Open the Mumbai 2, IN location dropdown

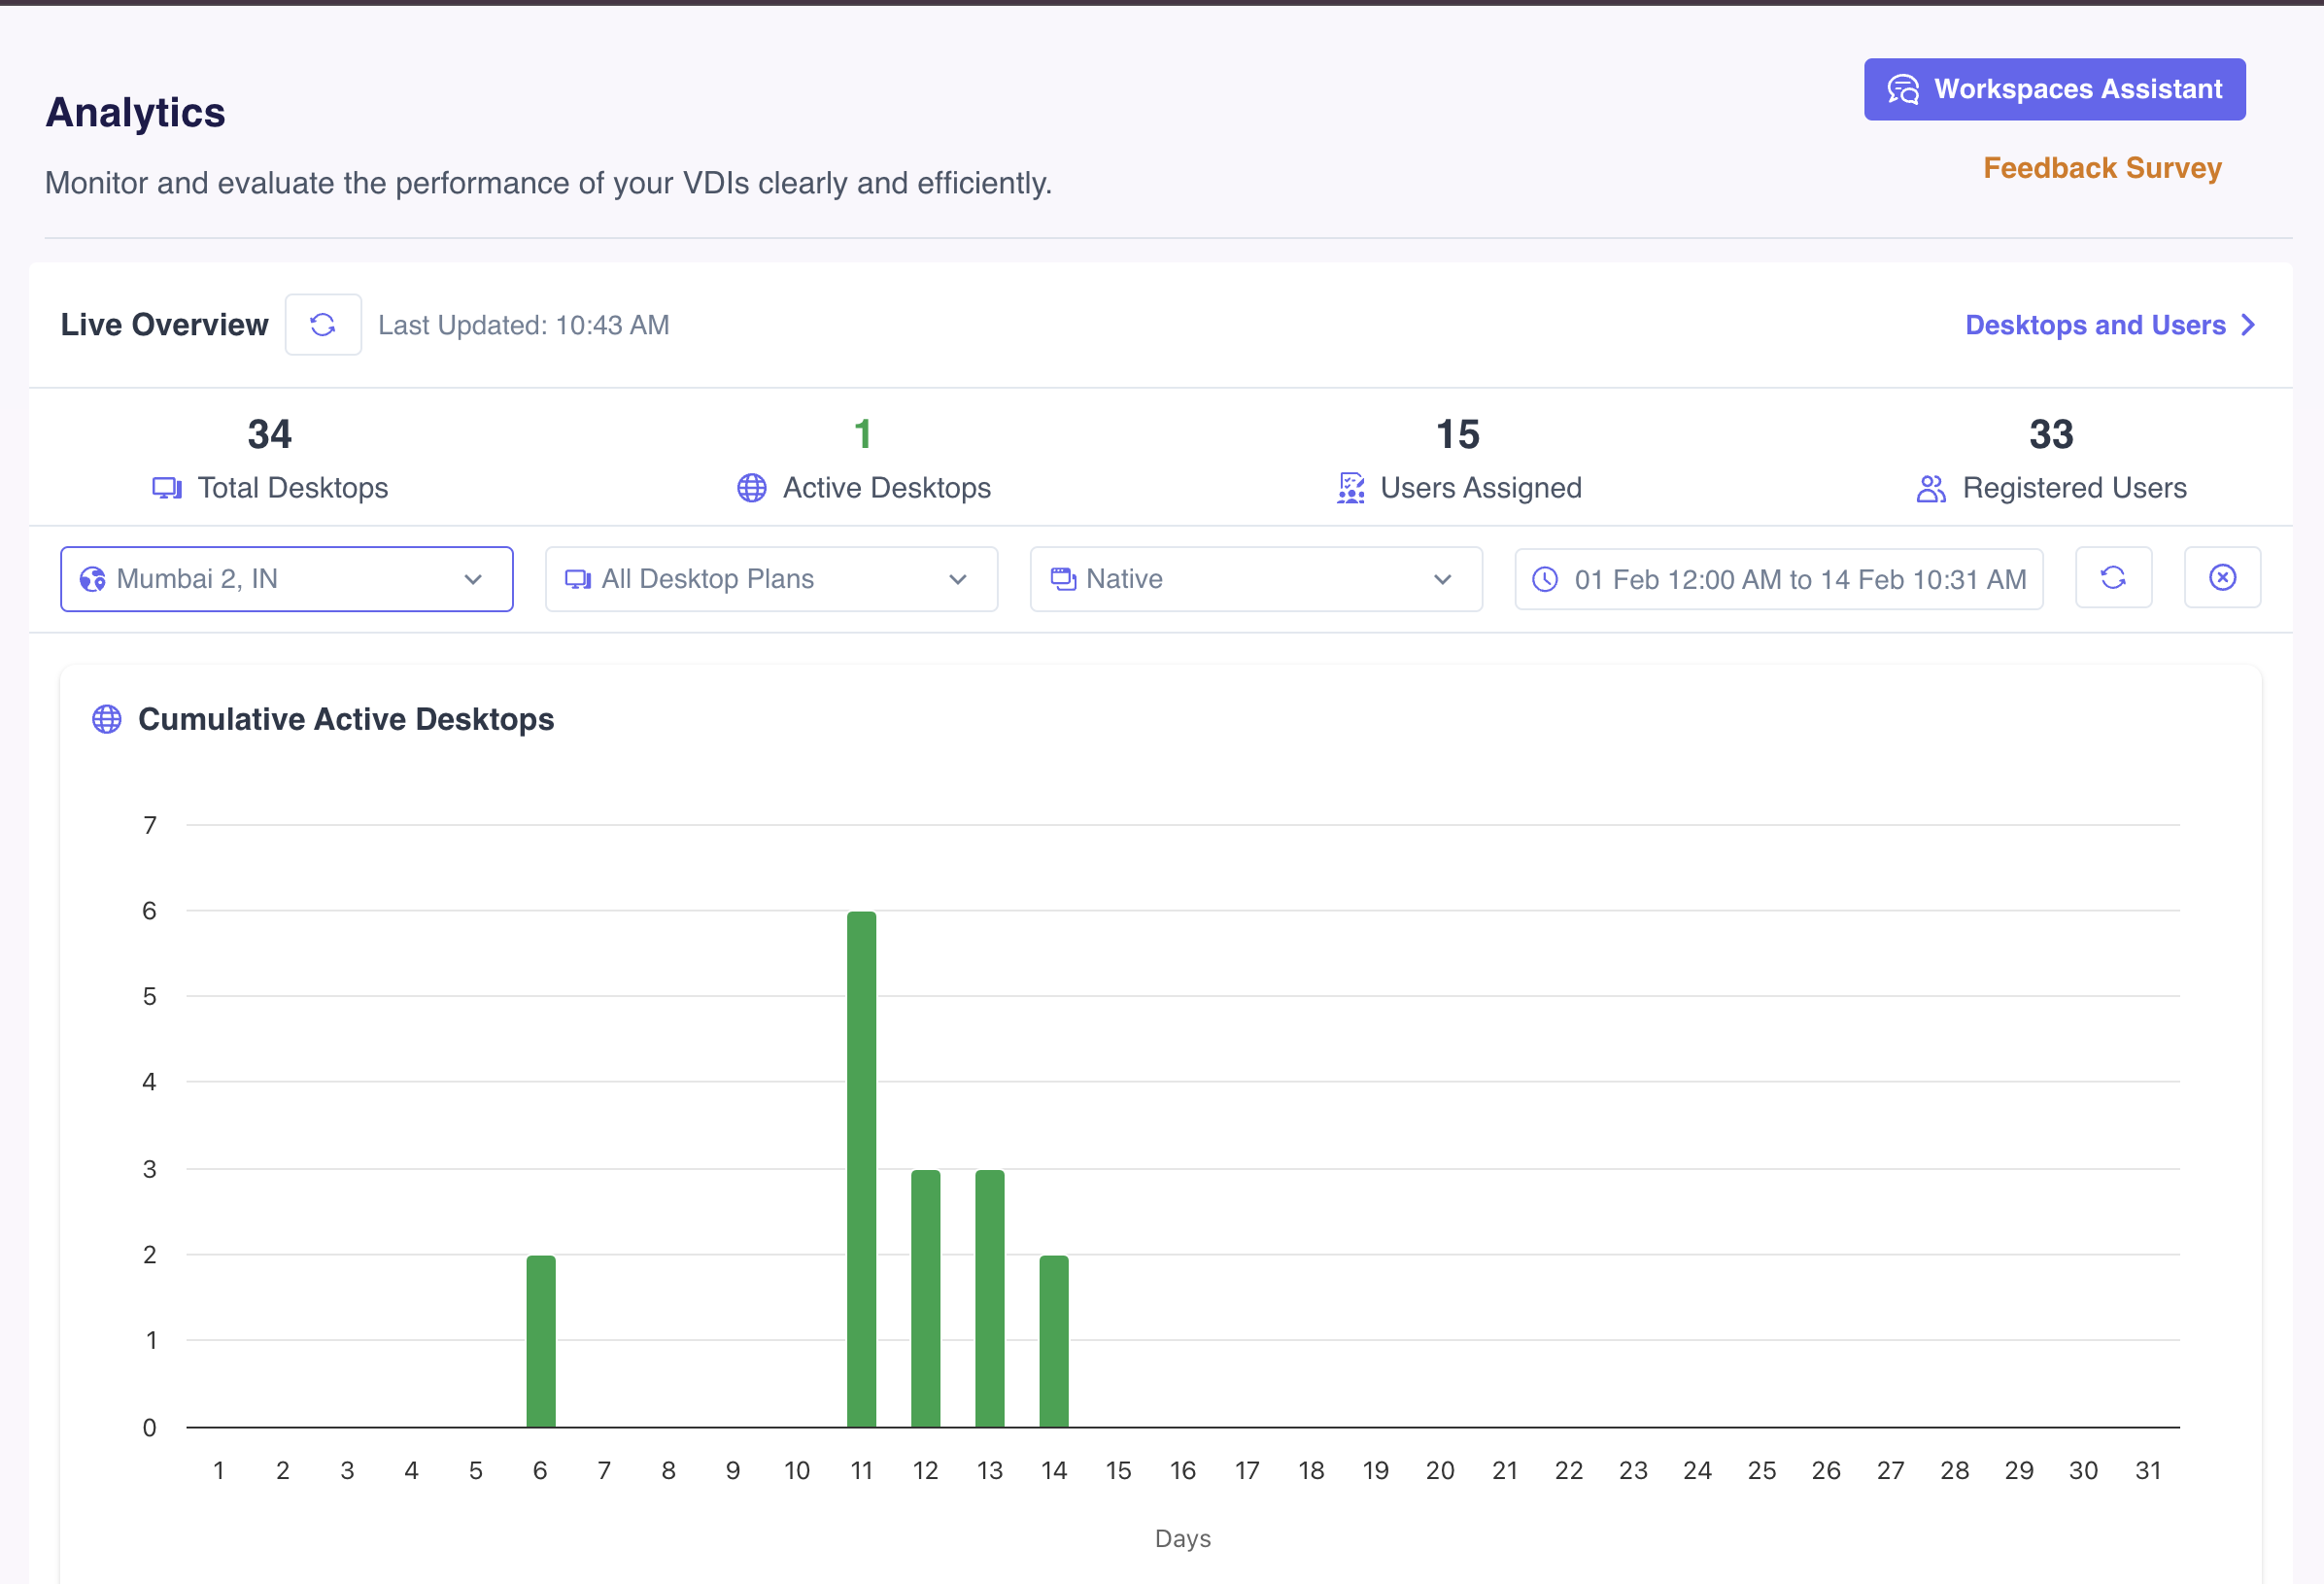point(287,578)
